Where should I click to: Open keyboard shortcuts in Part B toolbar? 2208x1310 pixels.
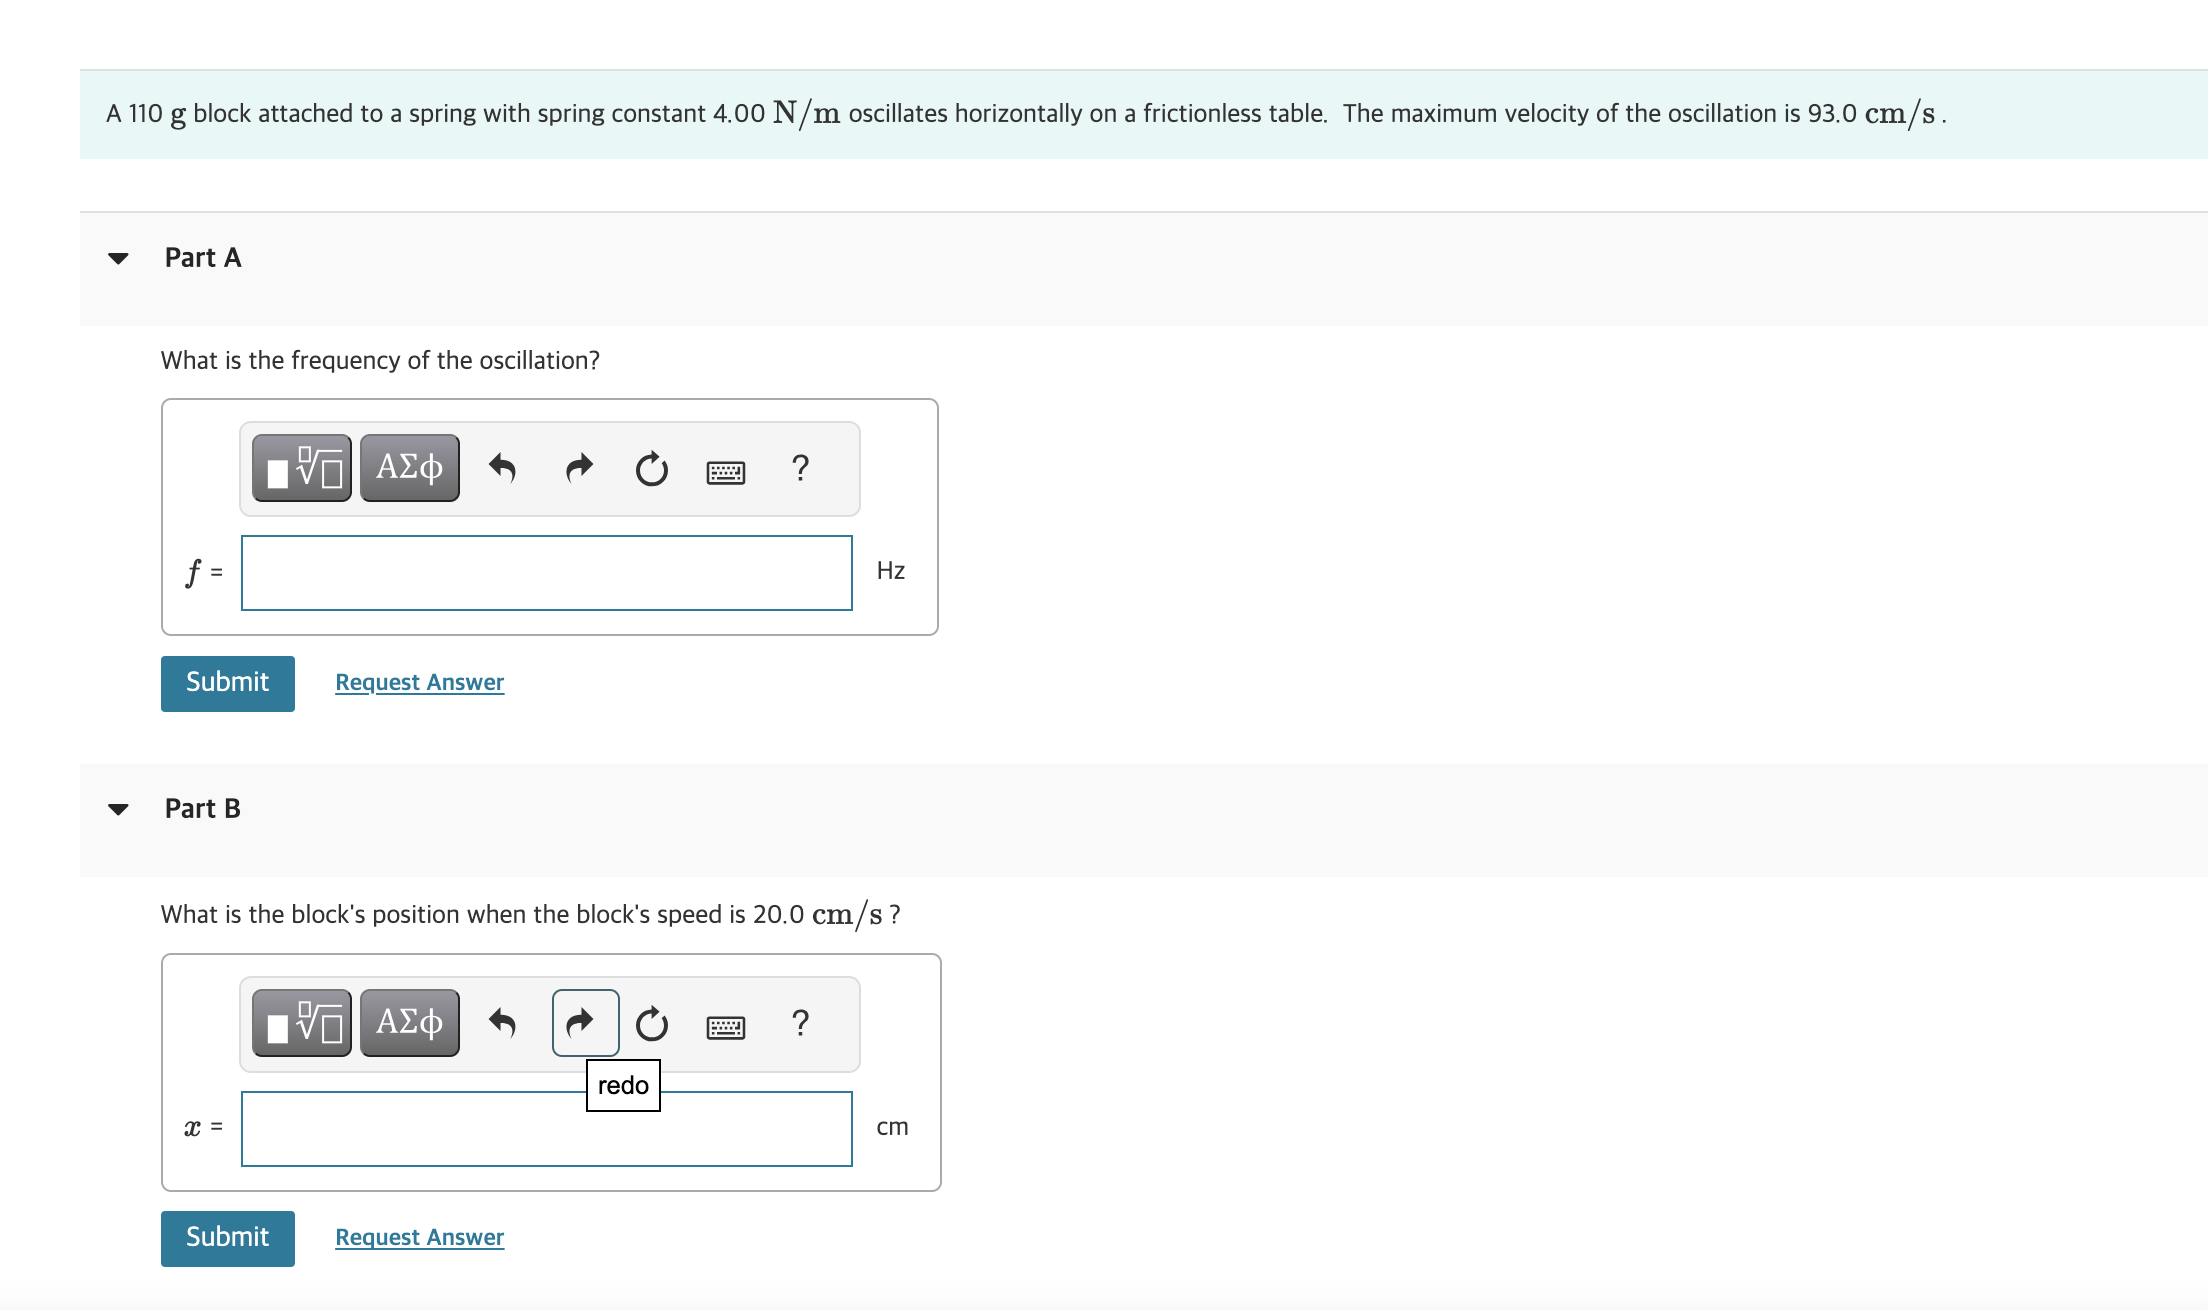tap(726, 1027)
